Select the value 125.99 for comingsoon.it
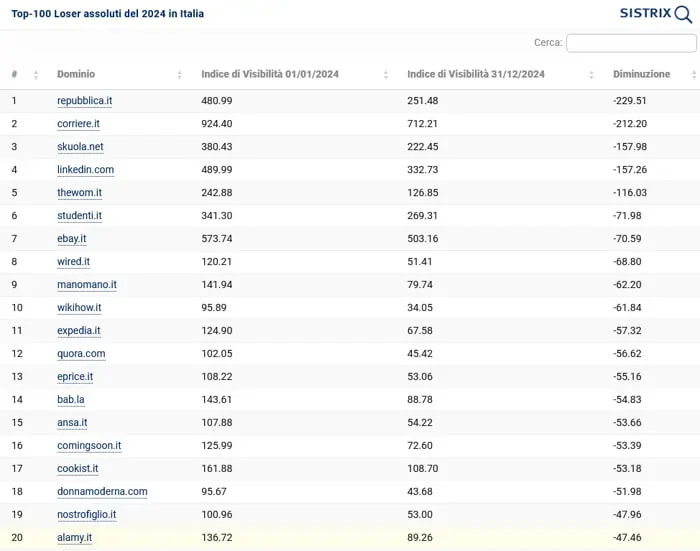 pos(217,446)
